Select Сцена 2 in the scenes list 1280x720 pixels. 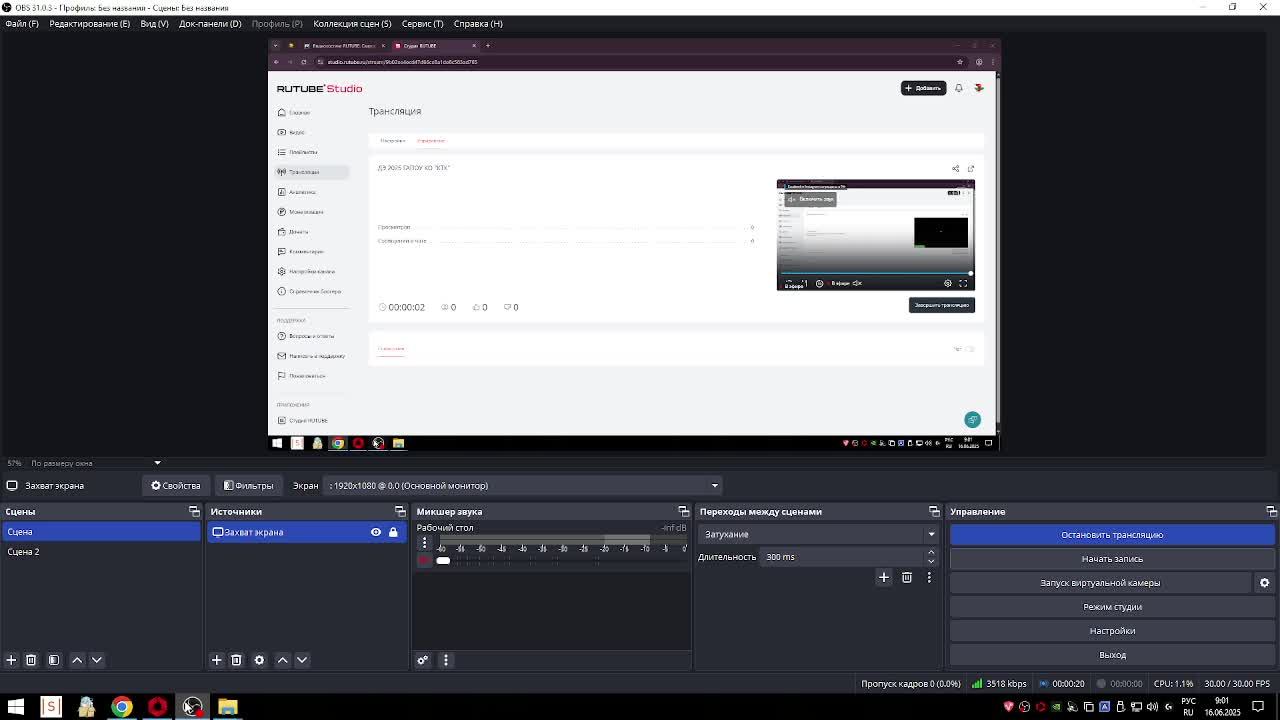(x=100, y=552)
